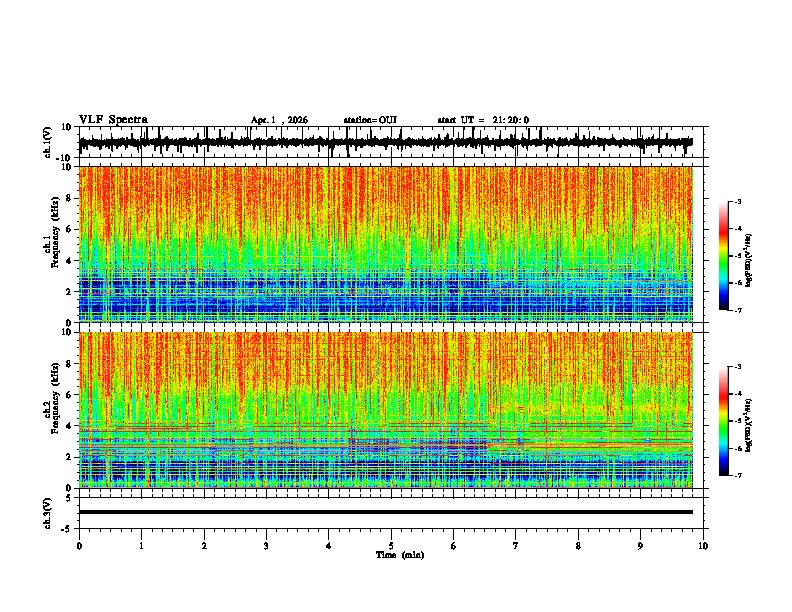Click the "-7" tick on ch.1 colorbar
This screenshot has width=792, height=612.
point(737,310)
